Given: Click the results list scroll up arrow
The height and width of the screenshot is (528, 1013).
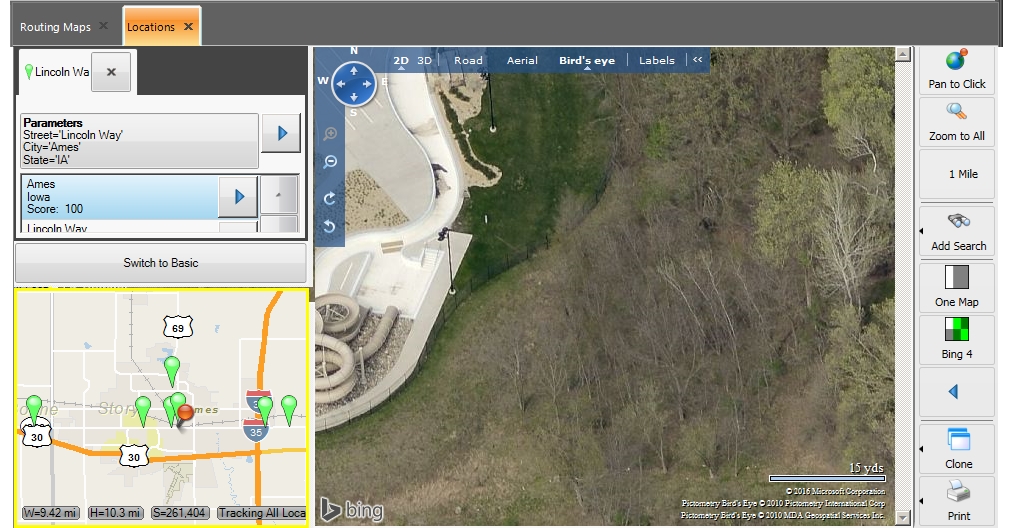Looking at the screenshot, I should point(278,195).
